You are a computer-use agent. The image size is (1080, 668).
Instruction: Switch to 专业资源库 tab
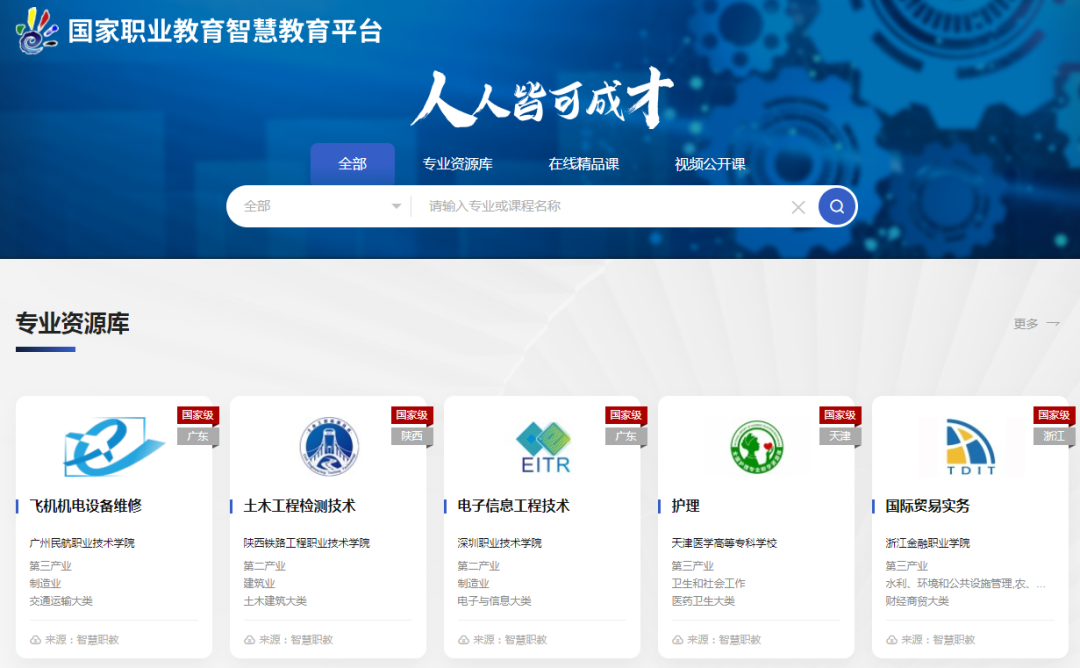457,164
